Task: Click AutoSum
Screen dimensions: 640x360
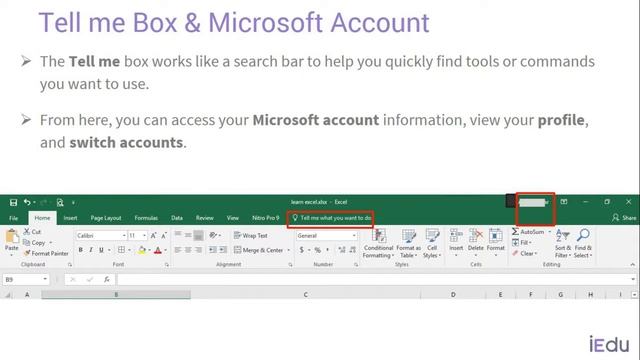Action: click(x=528, y=232)
